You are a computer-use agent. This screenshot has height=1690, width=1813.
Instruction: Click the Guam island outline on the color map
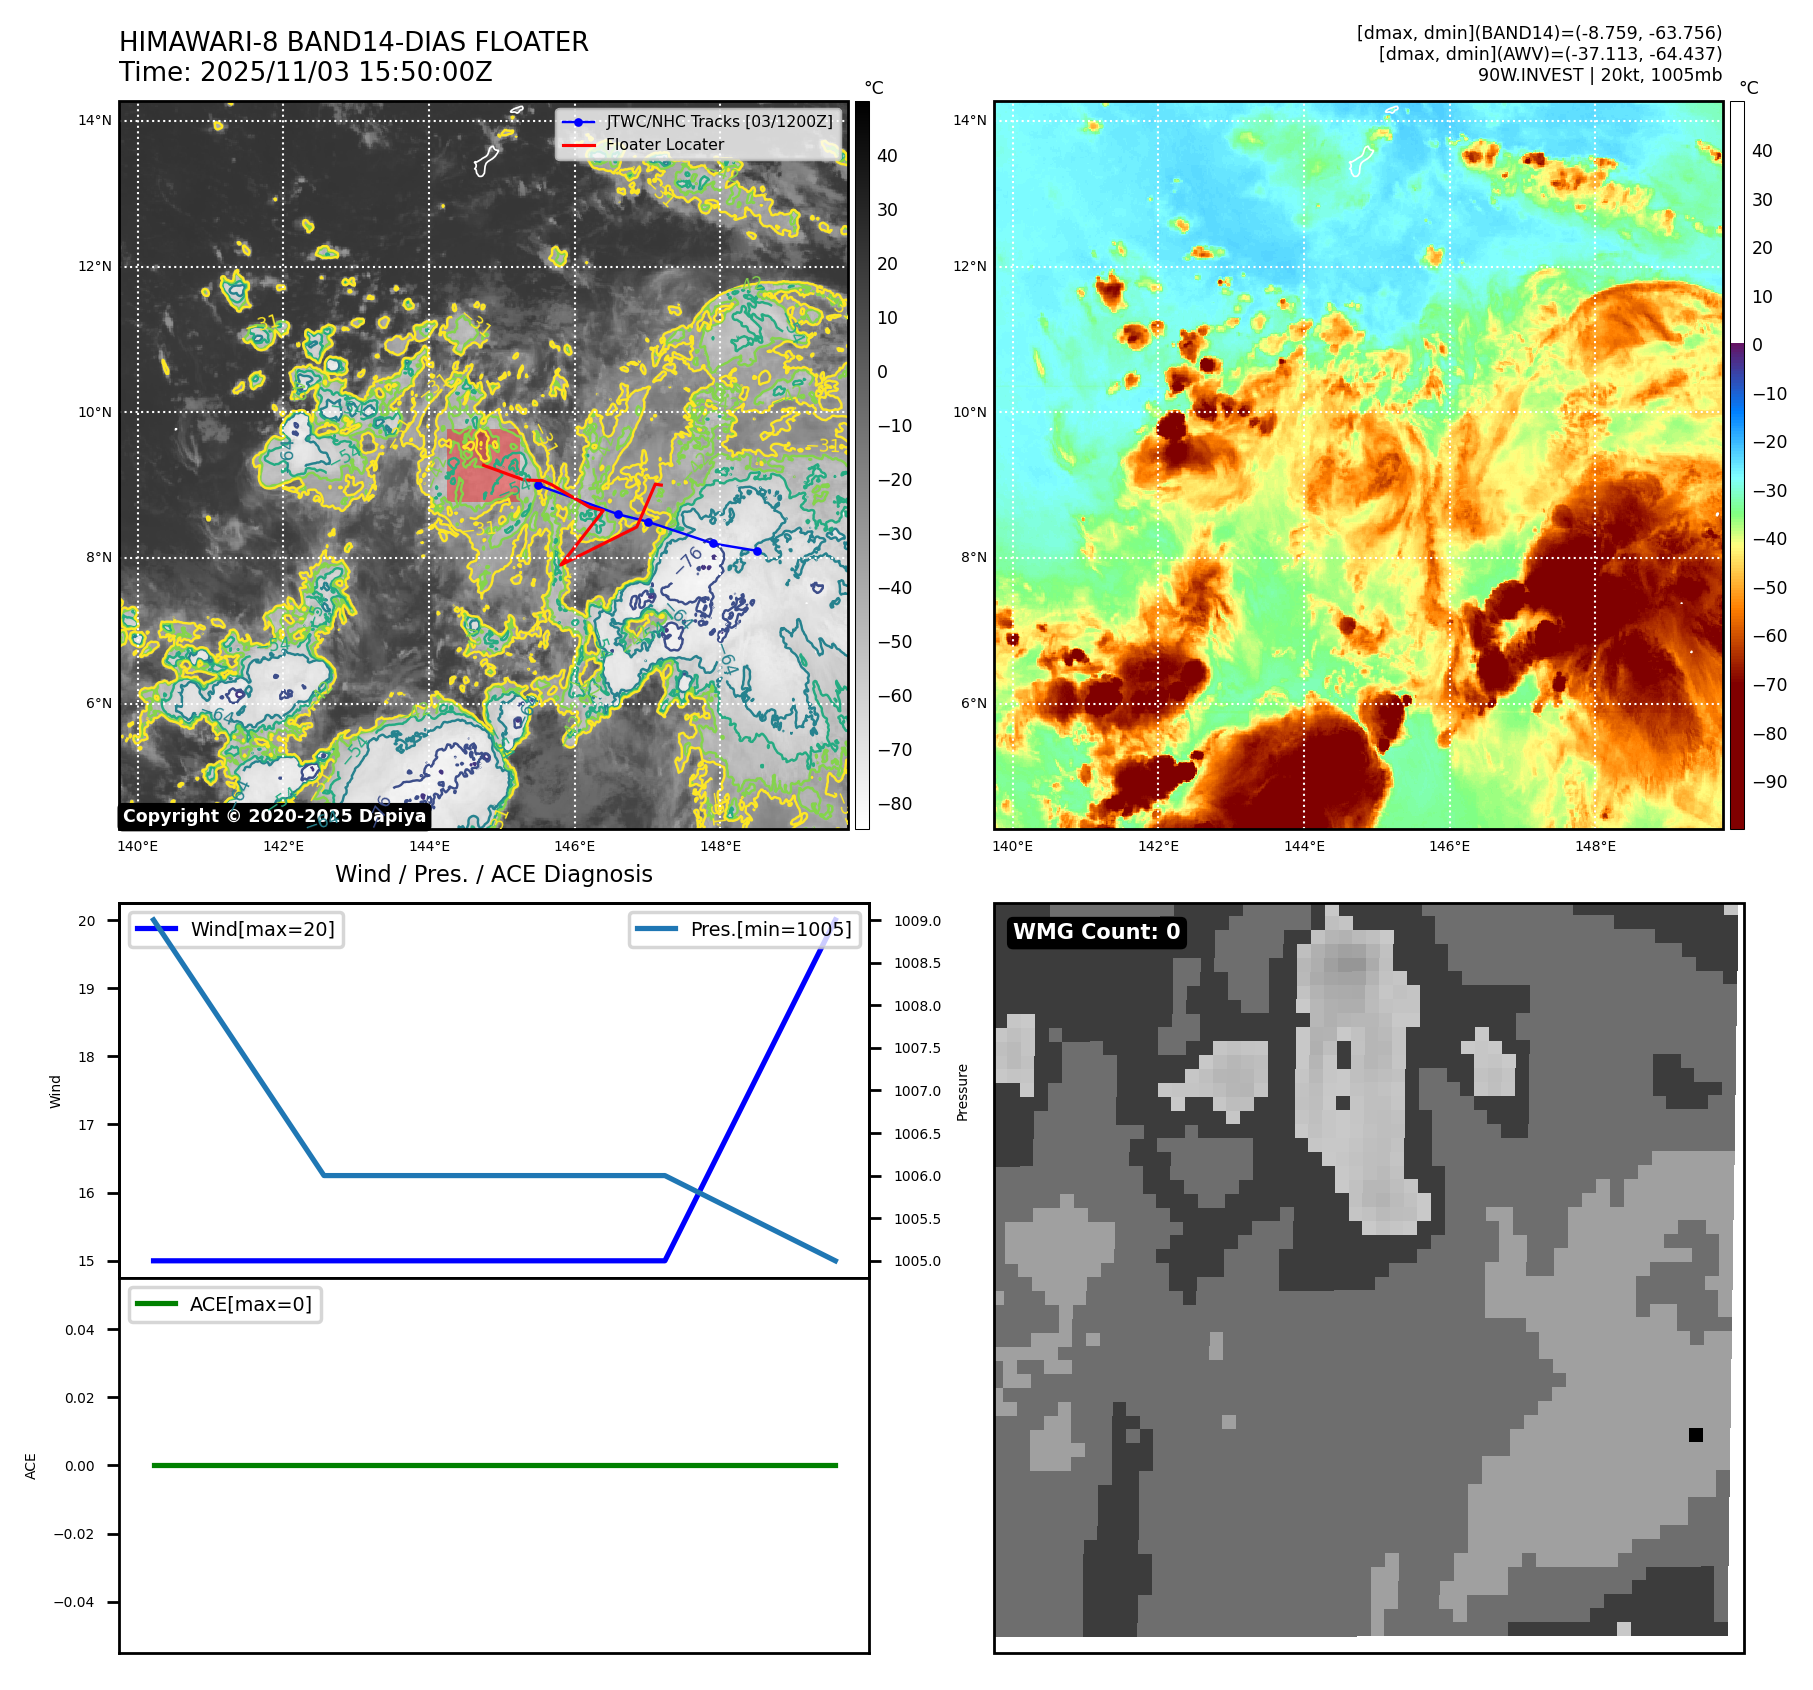pos(1361,161)
